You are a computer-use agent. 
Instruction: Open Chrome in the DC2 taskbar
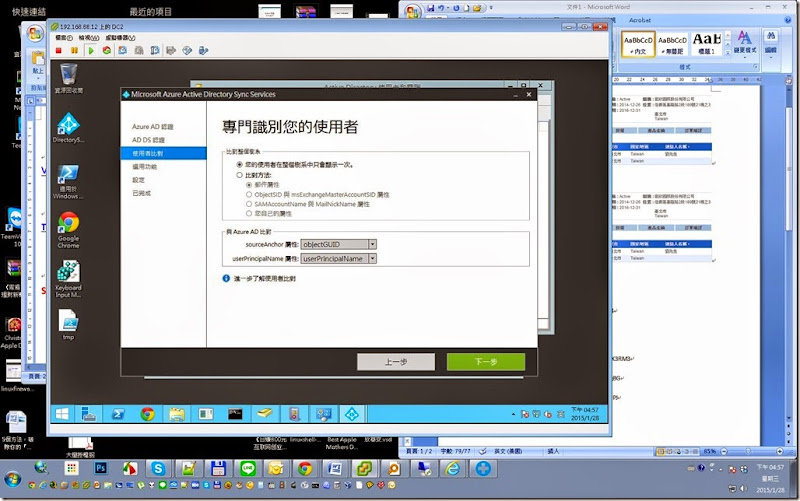click(147, 414)
